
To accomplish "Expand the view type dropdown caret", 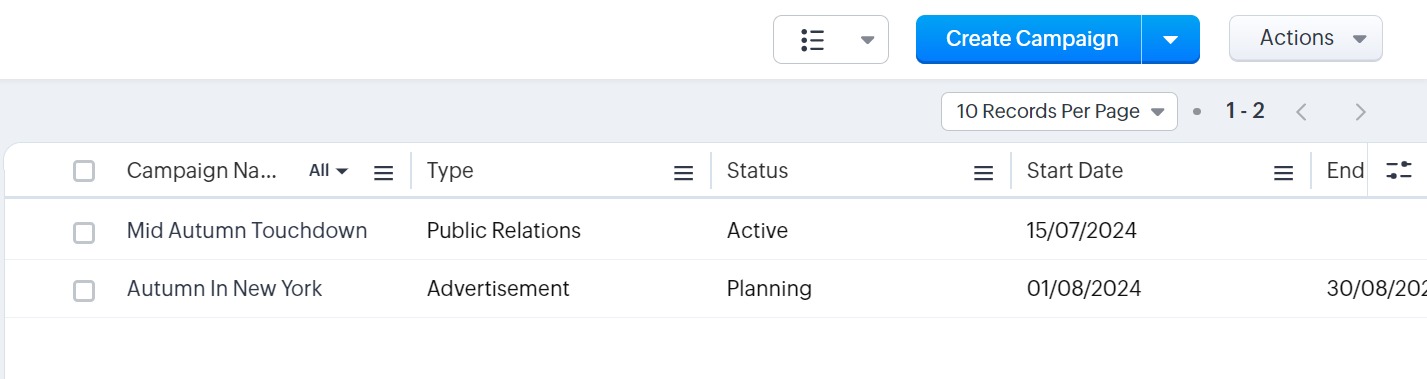I will (x=867, y=40).
